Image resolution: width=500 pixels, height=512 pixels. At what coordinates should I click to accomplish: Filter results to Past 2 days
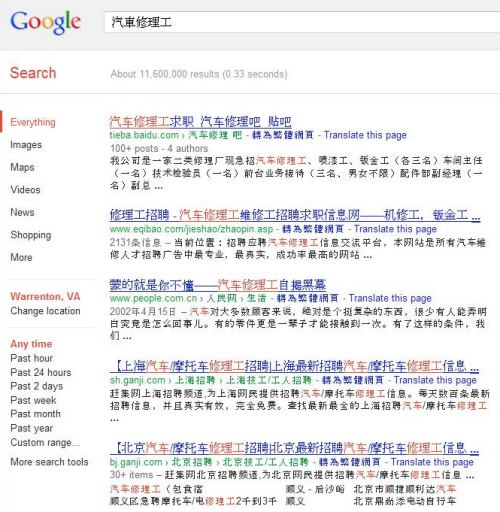(37, 386)
